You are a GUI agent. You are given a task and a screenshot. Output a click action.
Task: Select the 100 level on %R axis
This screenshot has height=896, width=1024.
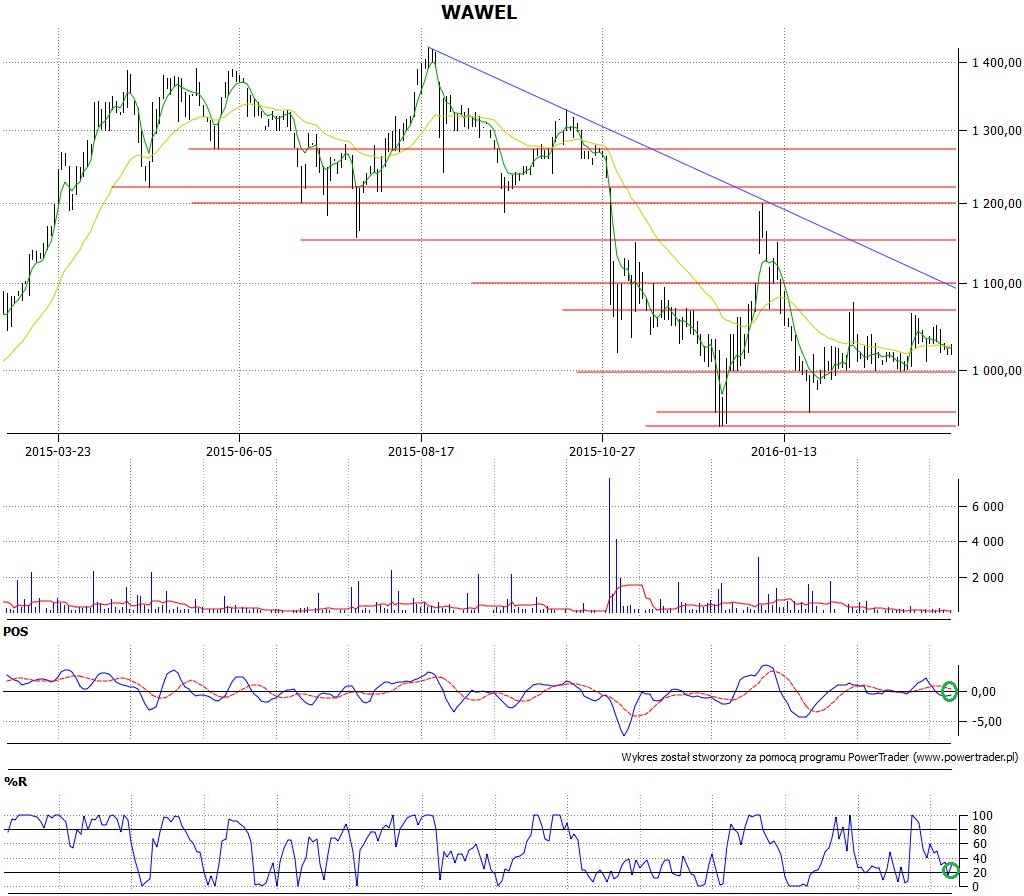coord(982,816)
